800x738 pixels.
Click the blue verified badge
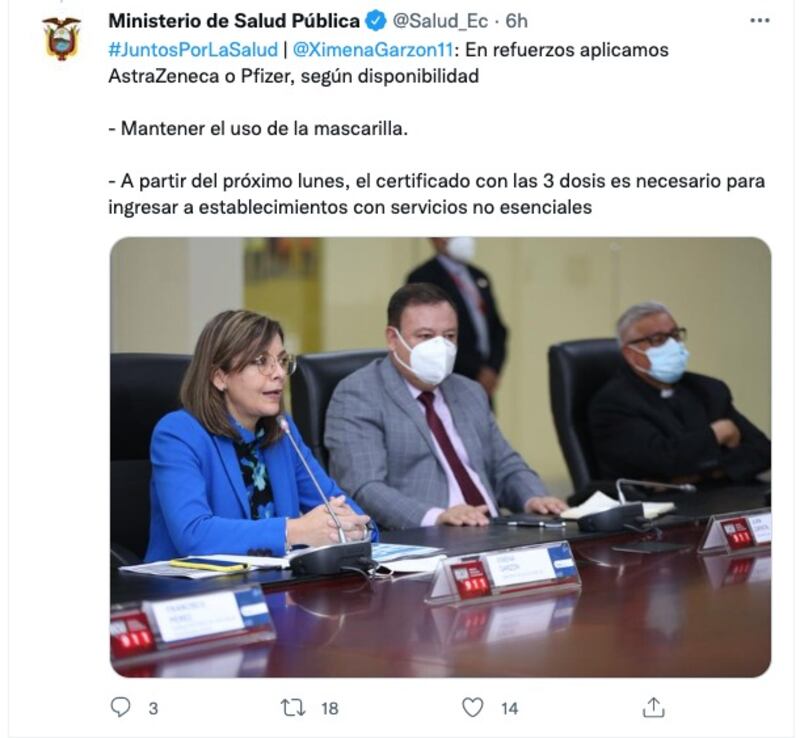376,21
